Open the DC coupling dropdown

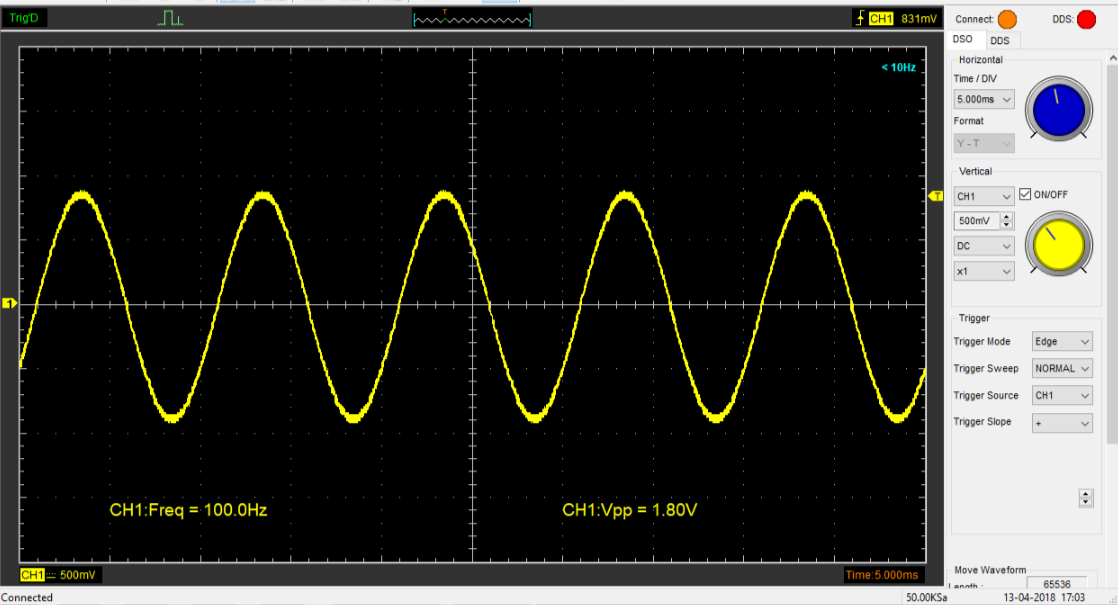[x=984, y=246]
